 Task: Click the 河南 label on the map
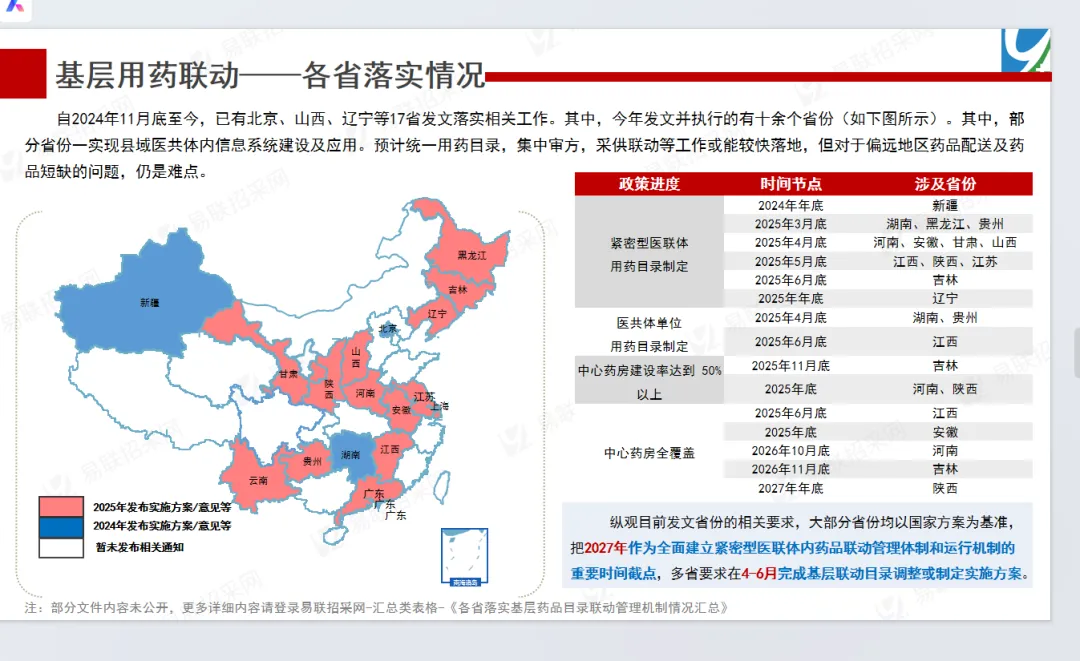[x=365, y=393]
